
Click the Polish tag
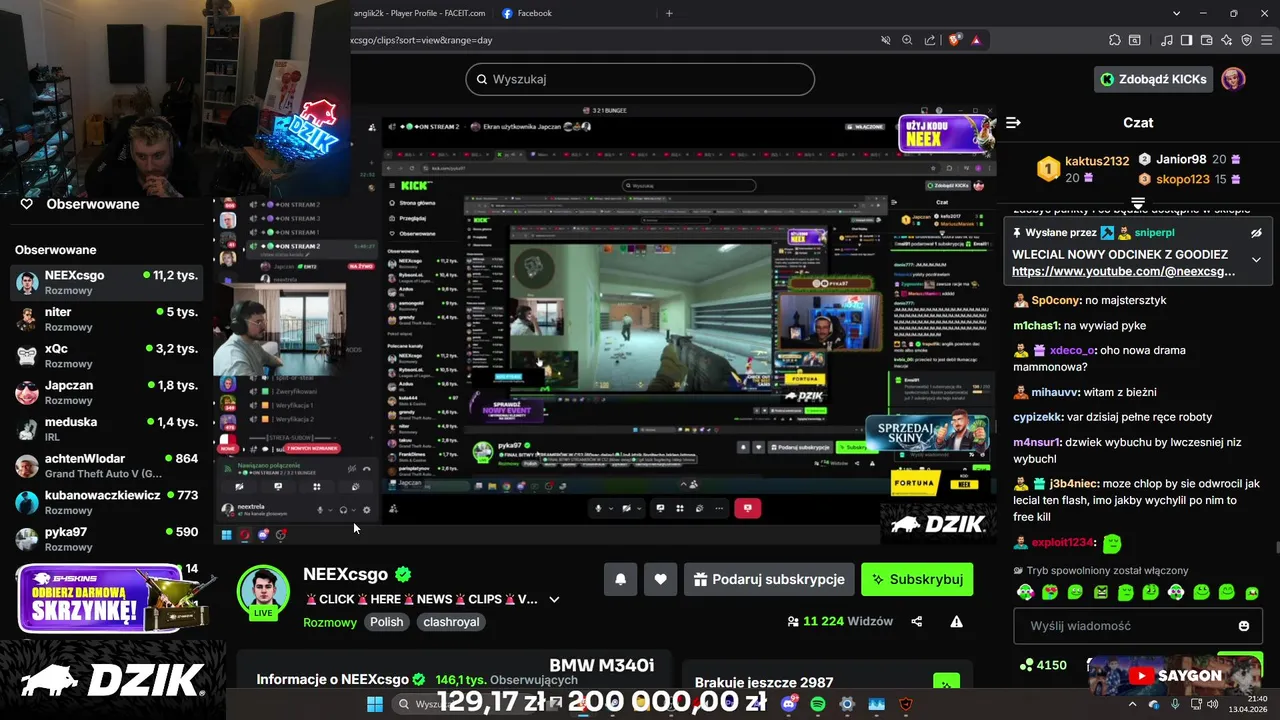(386, 622)
